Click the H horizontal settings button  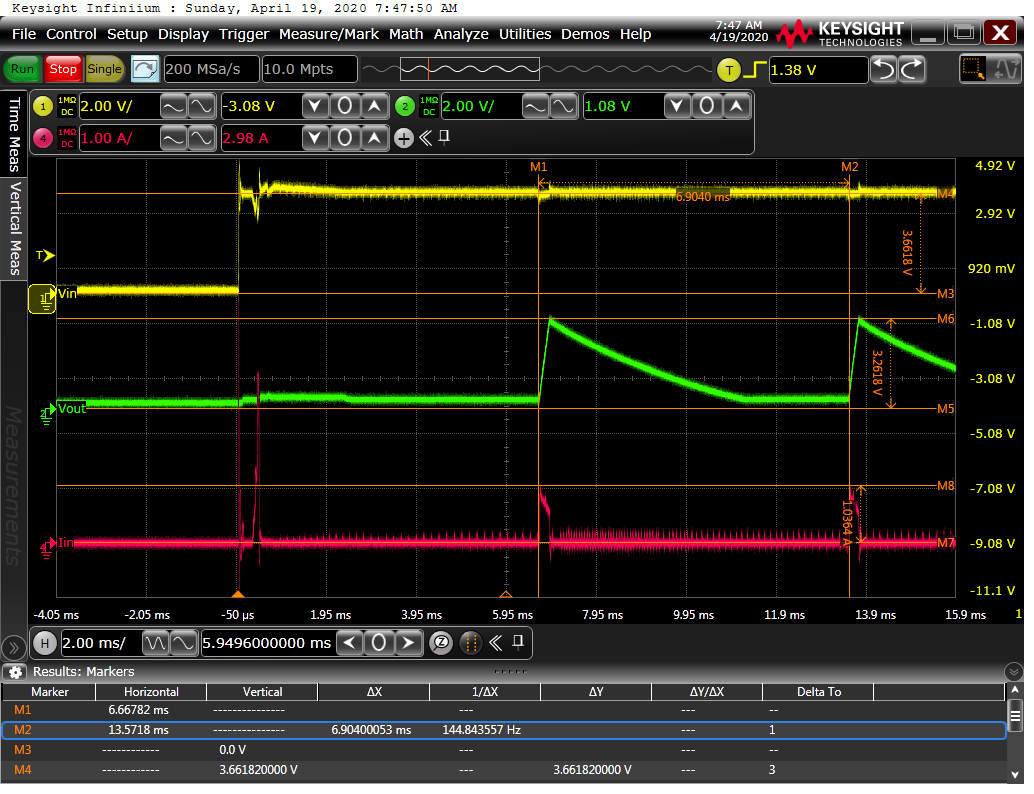(45, 642)
